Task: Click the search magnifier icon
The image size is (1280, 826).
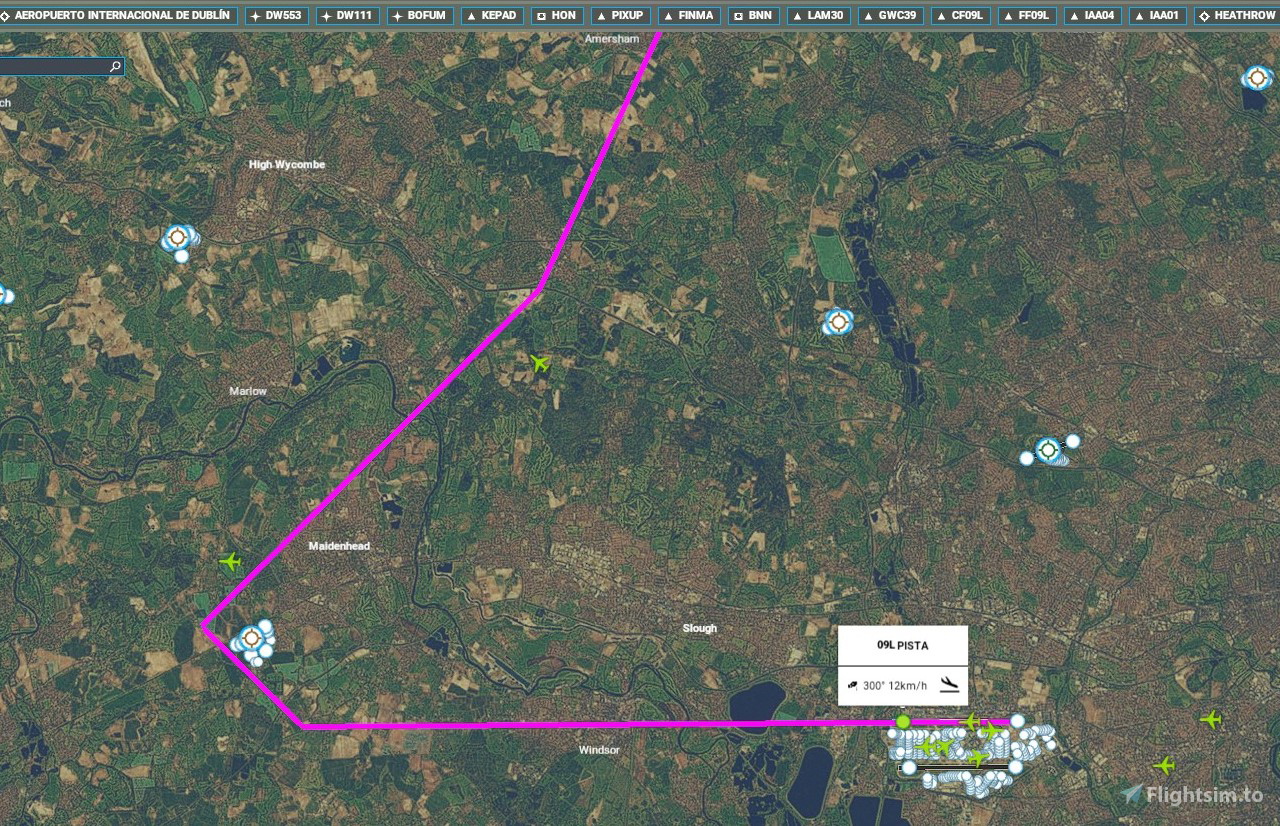Action: pos(115,67)
